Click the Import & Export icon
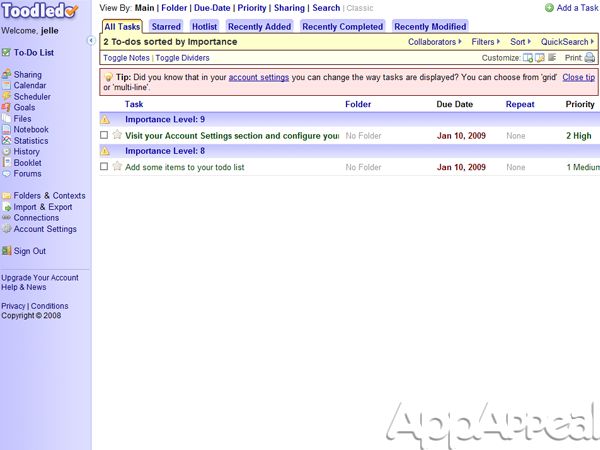The height and width of the screenshot is (450, 600). click(6, 207)
